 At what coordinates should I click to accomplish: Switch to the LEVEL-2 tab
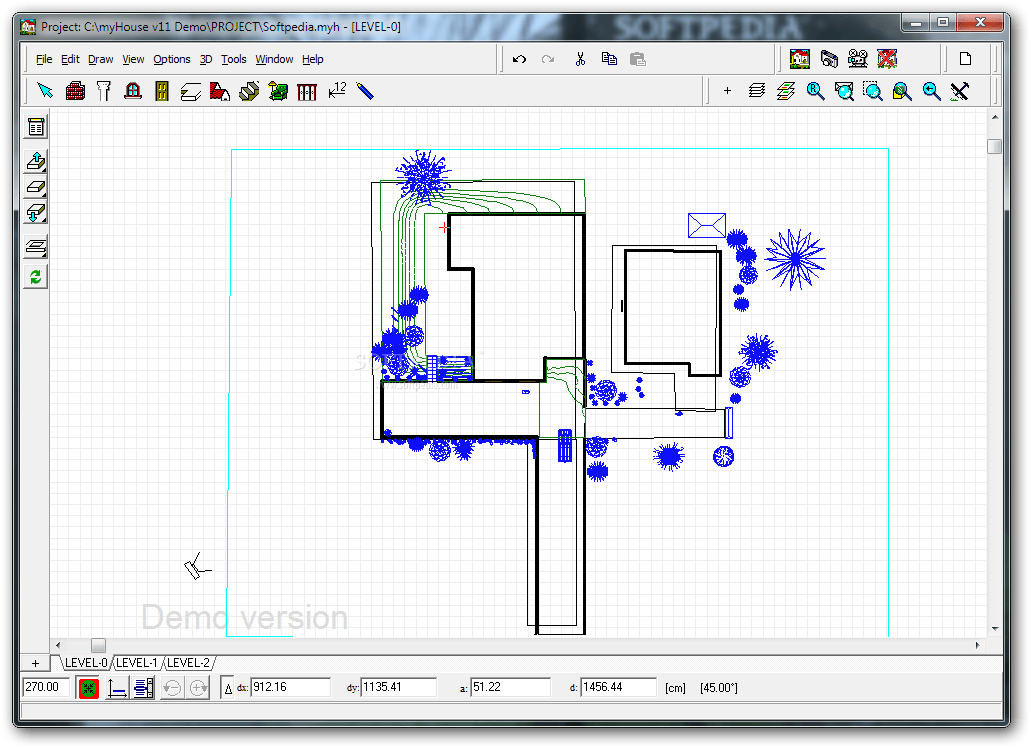[188, 663]
